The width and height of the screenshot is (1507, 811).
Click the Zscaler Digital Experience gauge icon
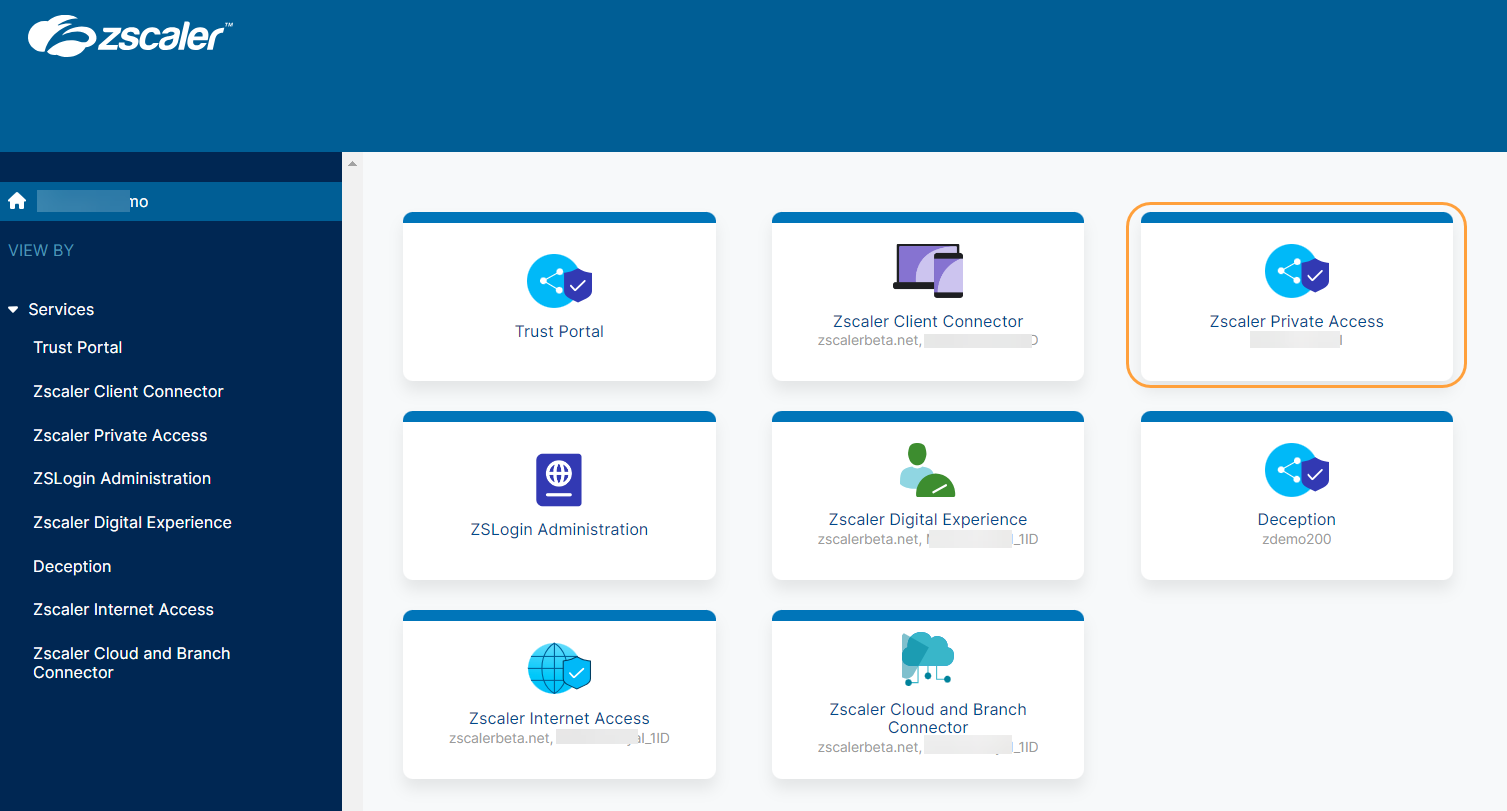tap(927, 470)
